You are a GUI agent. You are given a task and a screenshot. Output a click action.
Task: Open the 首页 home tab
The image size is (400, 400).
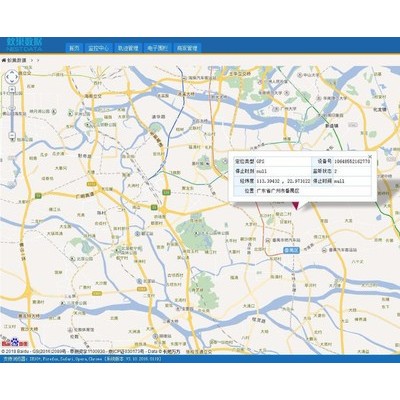pyautogui.click(x=74, y=48)
